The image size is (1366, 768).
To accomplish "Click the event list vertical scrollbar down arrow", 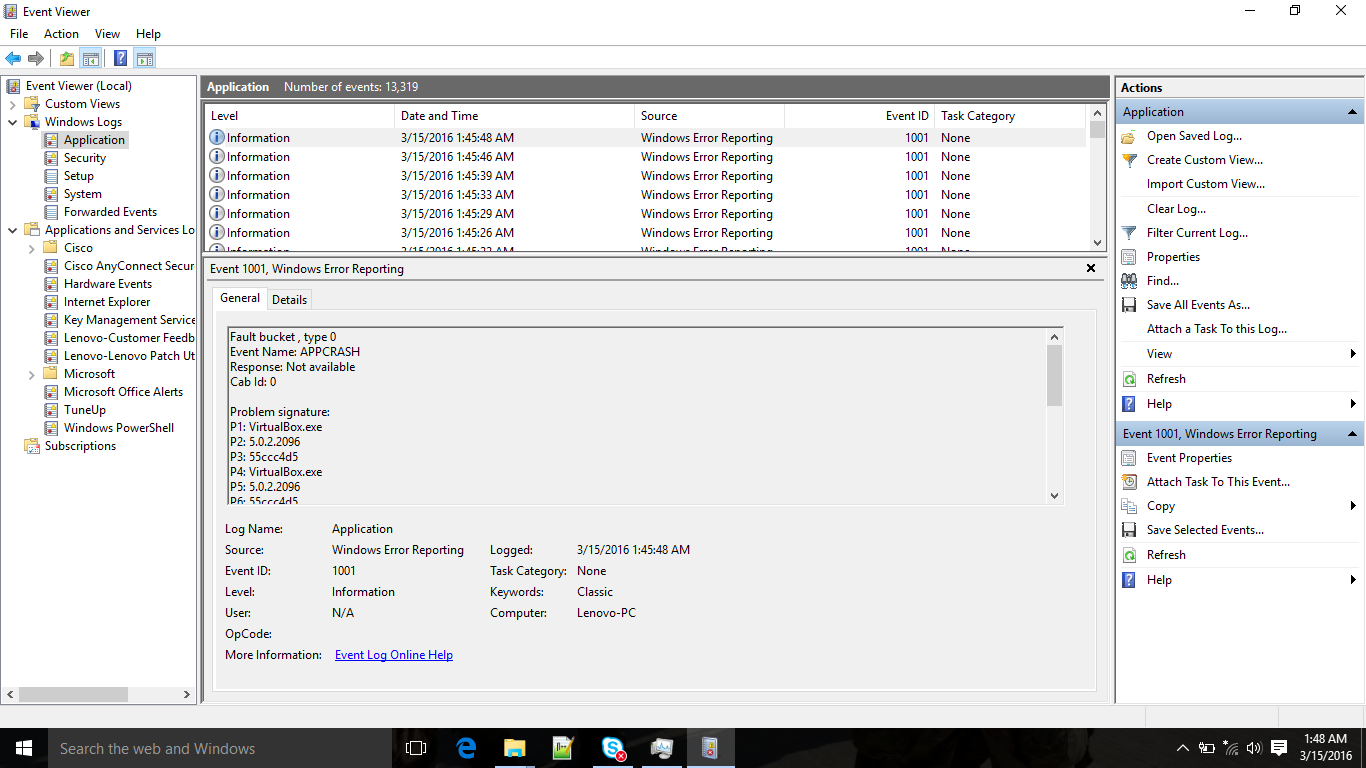I will click(x=1097, y=242).
